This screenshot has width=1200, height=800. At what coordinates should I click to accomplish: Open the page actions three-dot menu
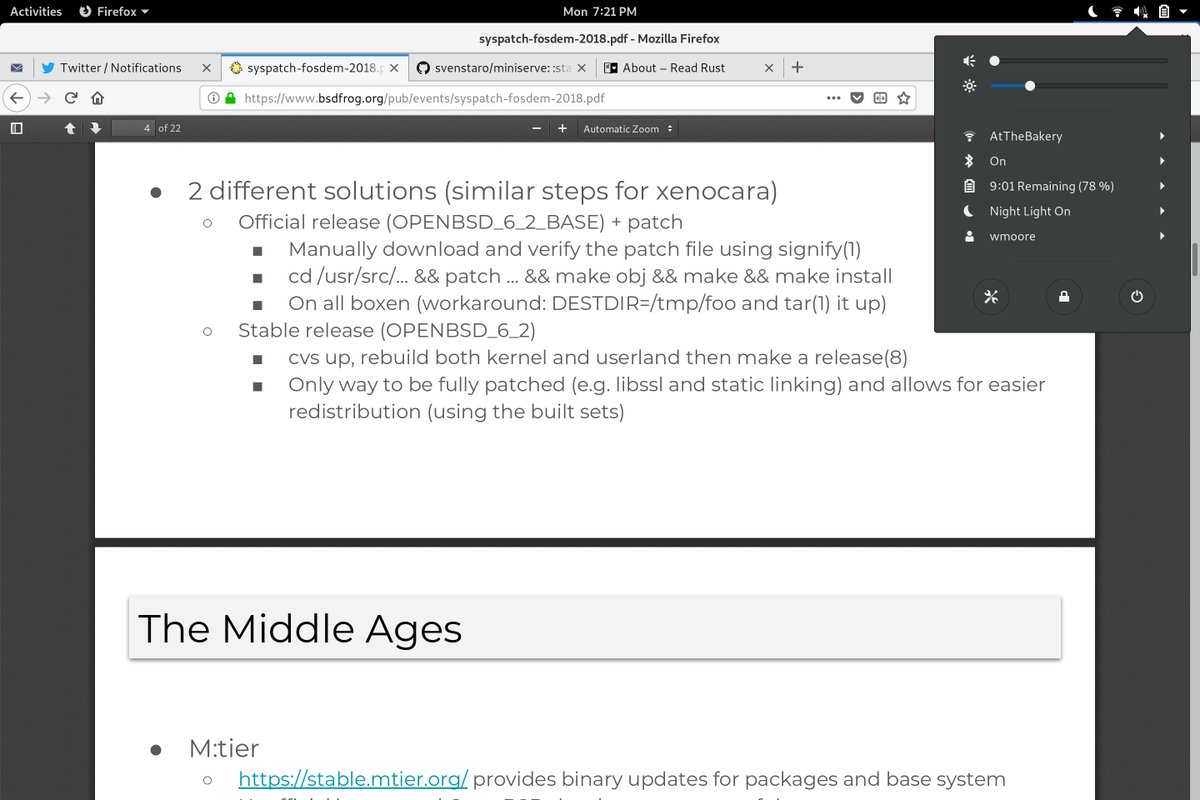[x=834, y=98]
